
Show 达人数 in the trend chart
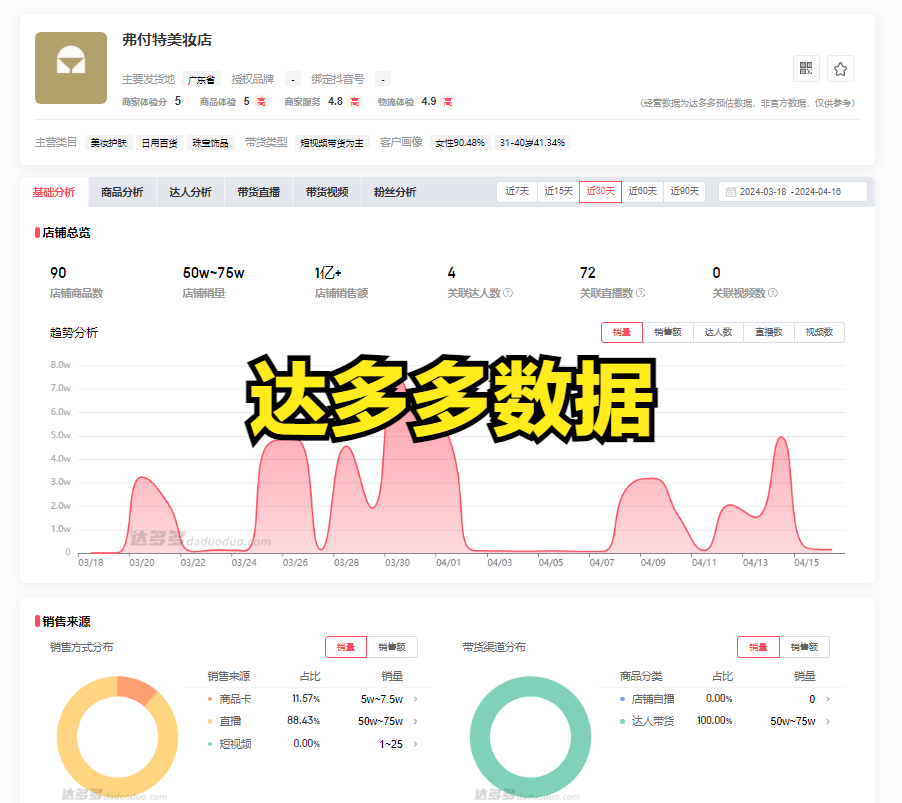coord(718,332)
